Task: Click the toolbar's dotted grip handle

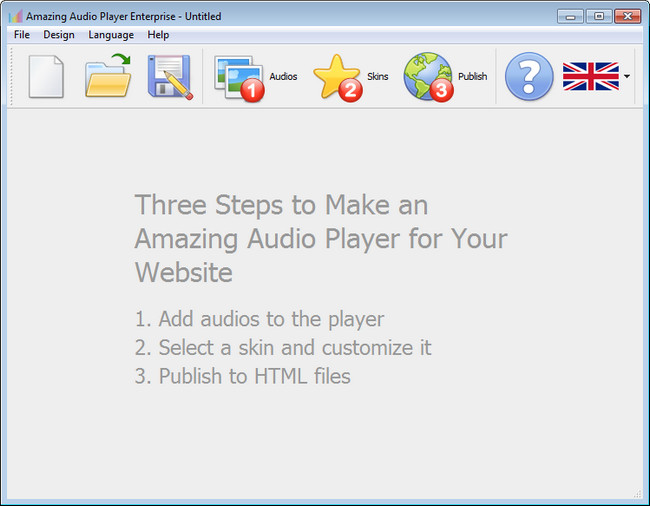Action: 12,77
